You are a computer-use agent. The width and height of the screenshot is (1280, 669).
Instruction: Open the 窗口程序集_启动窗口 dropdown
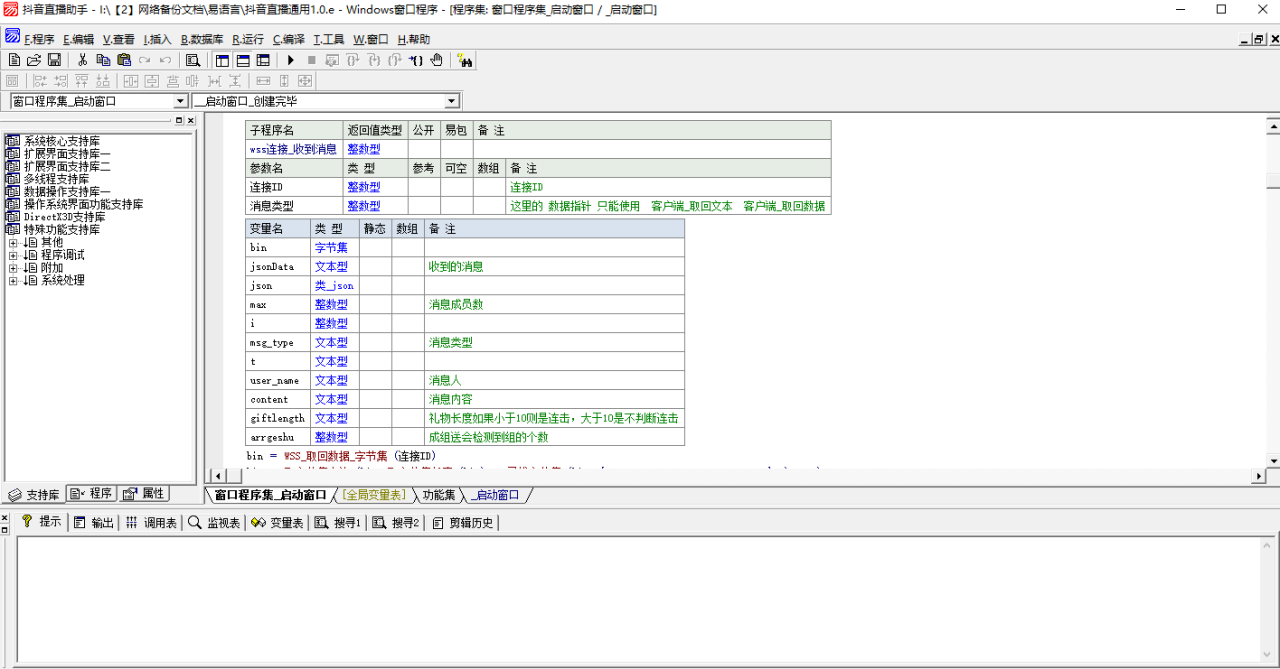tap(181, 101)
